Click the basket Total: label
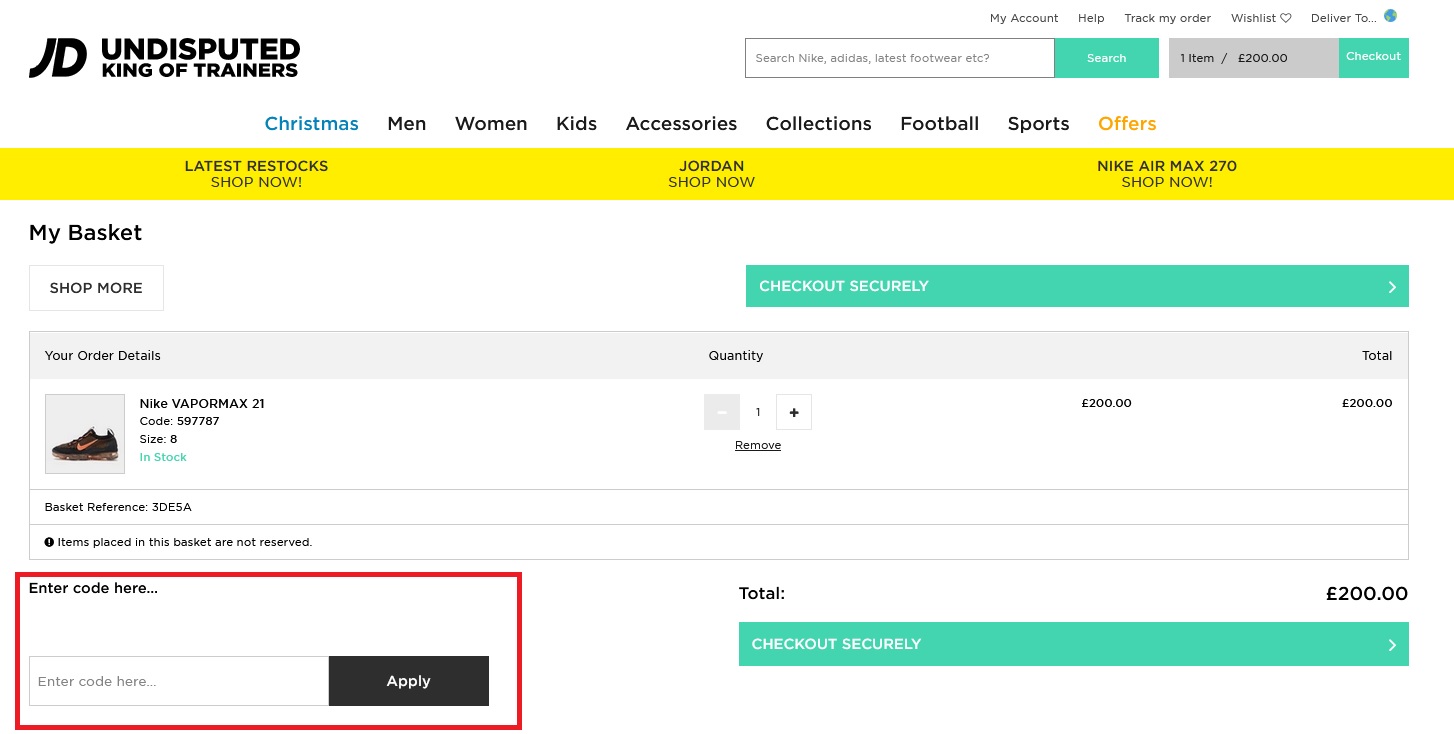1454x734 pixels. pos(762,593)
